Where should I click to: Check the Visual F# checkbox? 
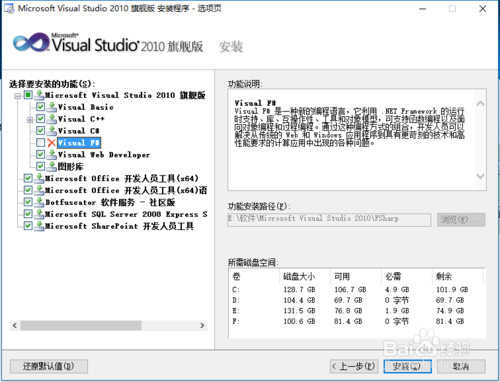click(40, 143)
